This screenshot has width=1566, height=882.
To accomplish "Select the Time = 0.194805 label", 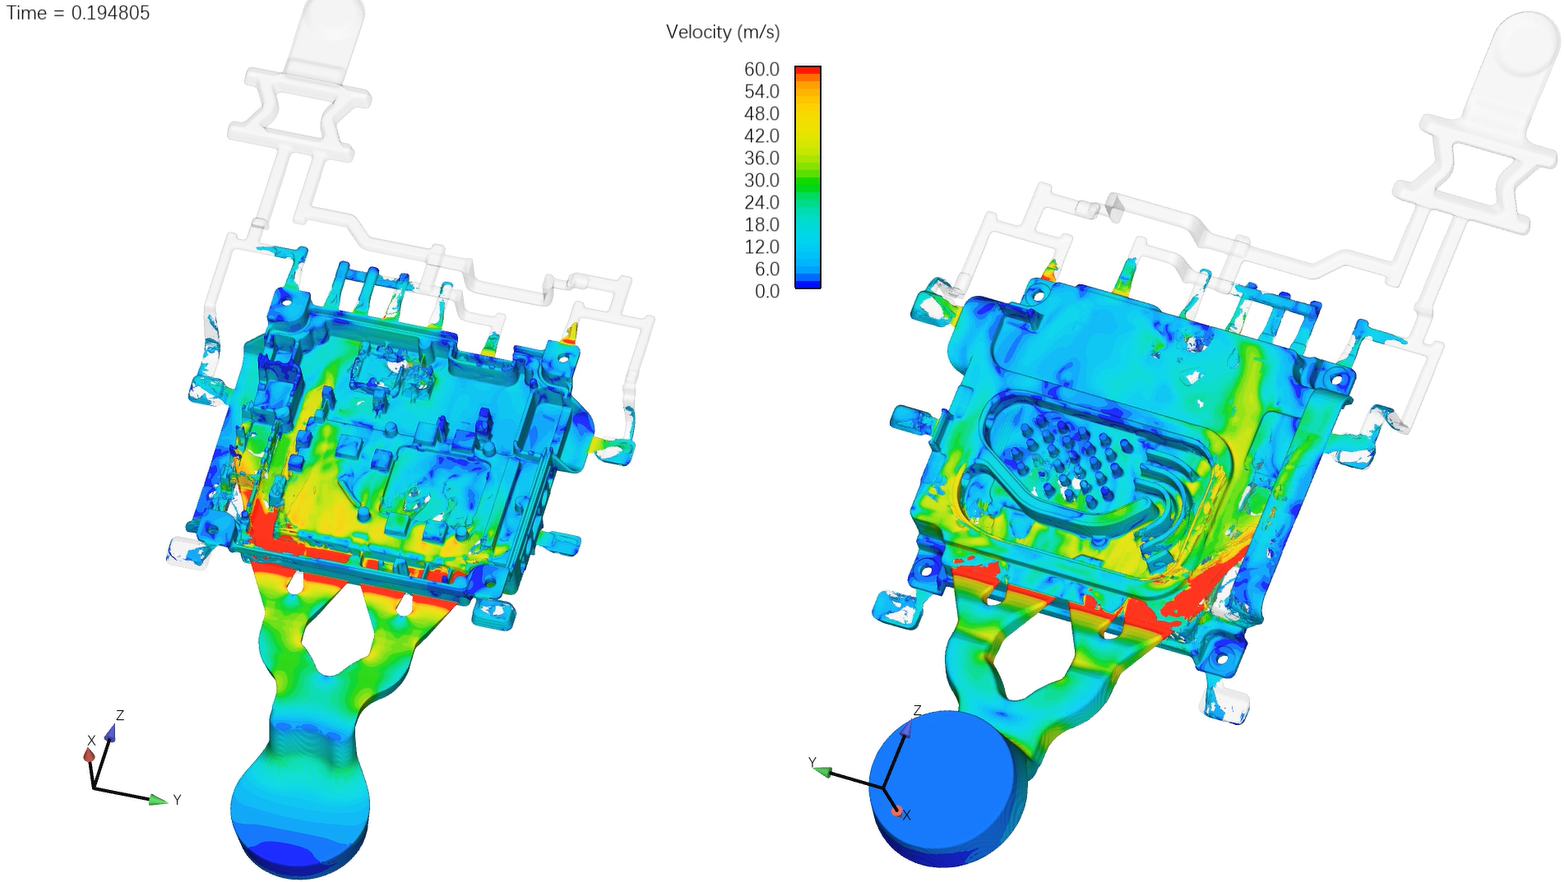I will pos(78,13).
